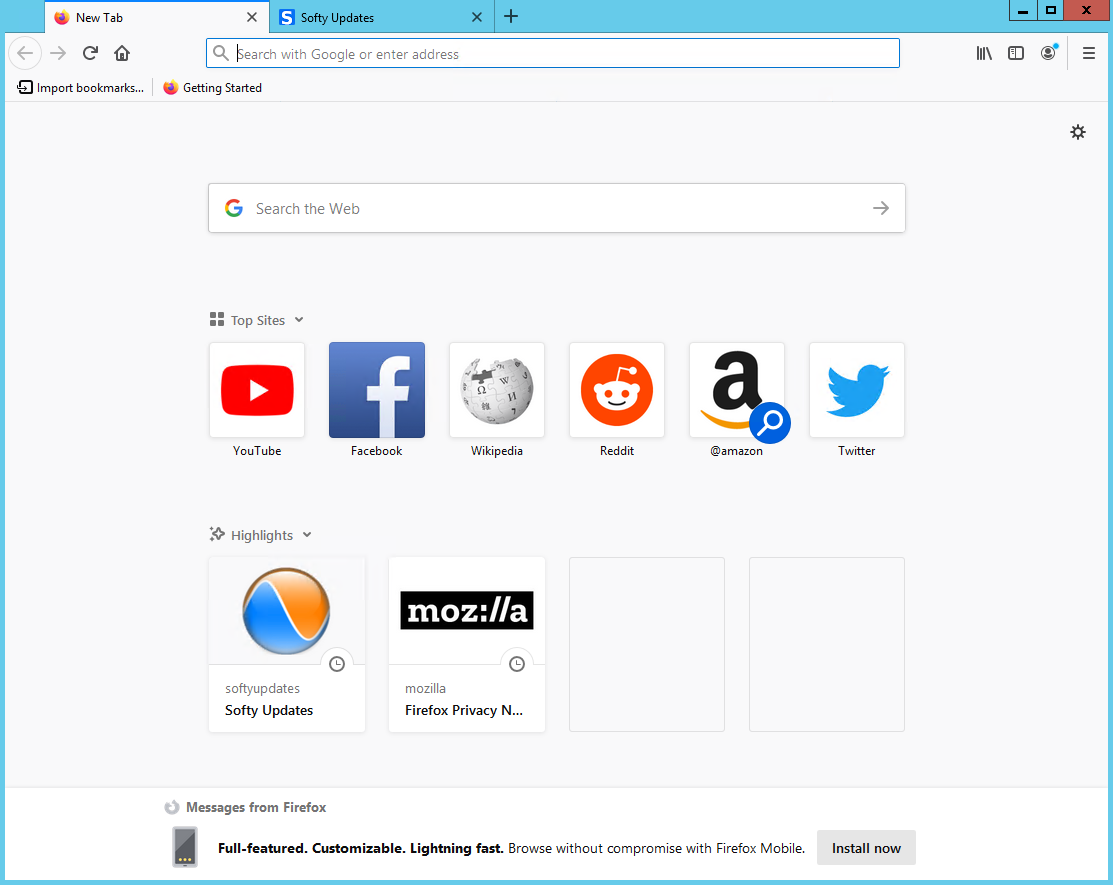This screenshot has height=885, width=1113.
Task: Focus the address bar input
Action: pos(553,53)
